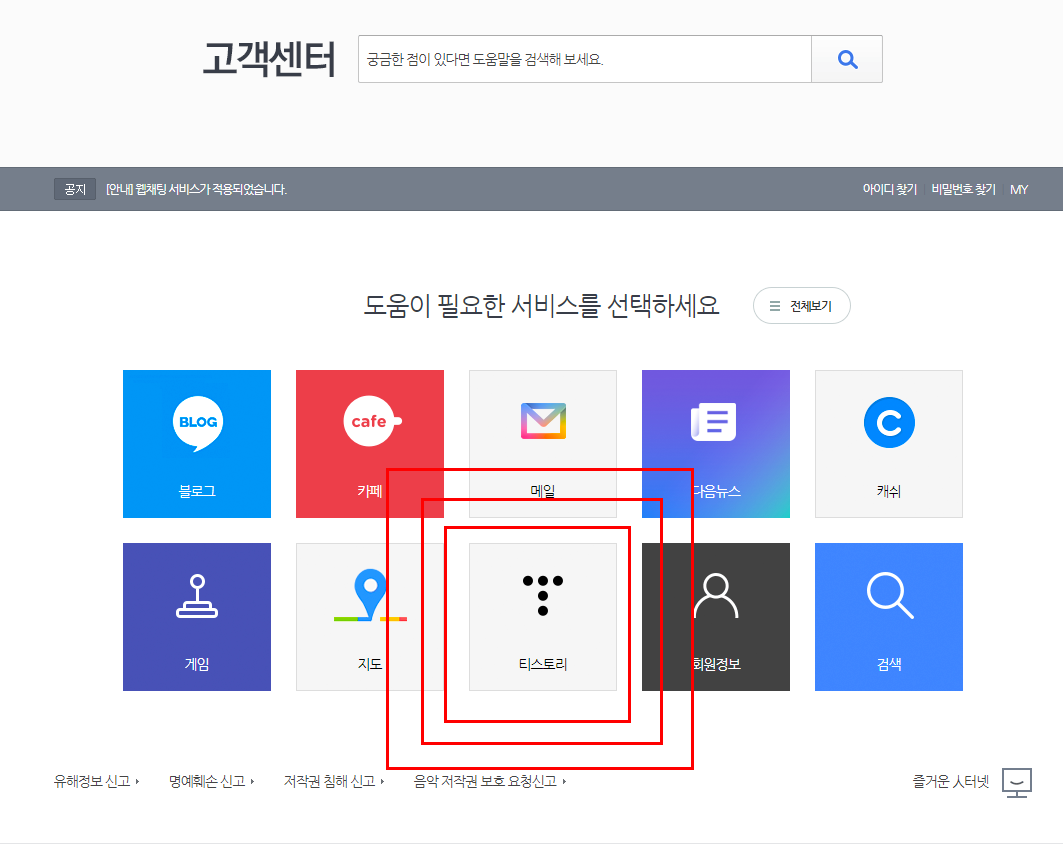Open the MY link
This screenshot has width=1063, height=849.
click(1019, 189)
